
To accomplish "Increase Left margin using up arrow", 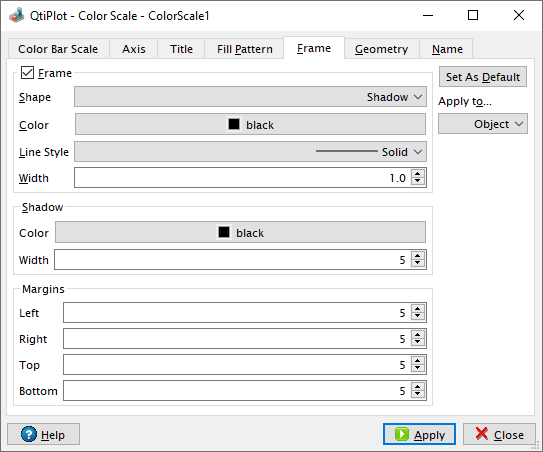I will point(418,309).
